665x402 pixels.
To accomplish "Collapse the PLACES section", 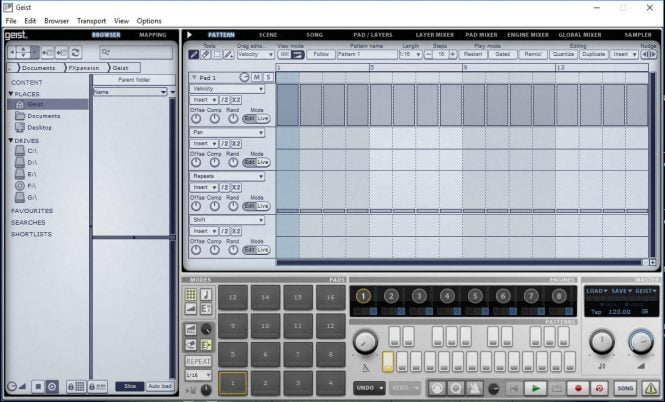I will click(11, 94).
